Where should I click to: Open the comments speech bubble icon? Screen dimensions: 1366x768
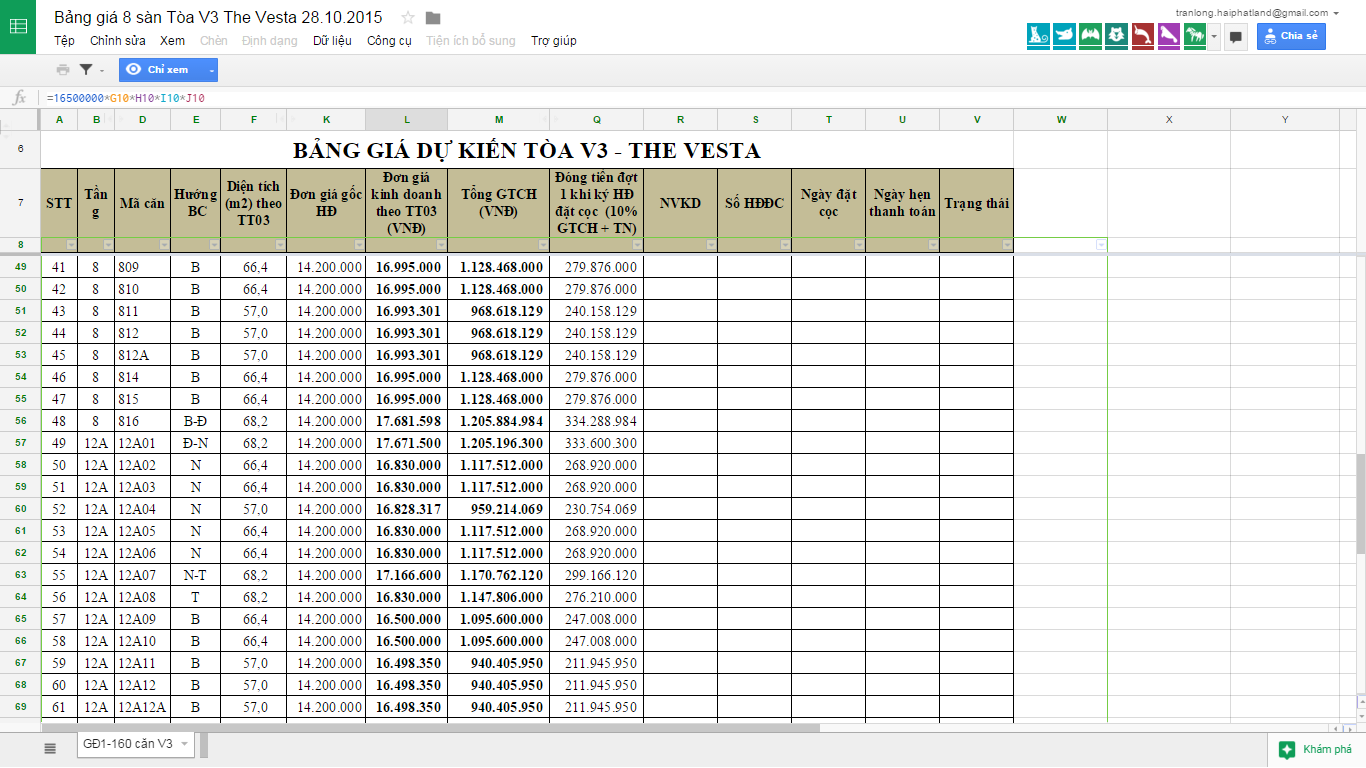(x=1236, y=37)
